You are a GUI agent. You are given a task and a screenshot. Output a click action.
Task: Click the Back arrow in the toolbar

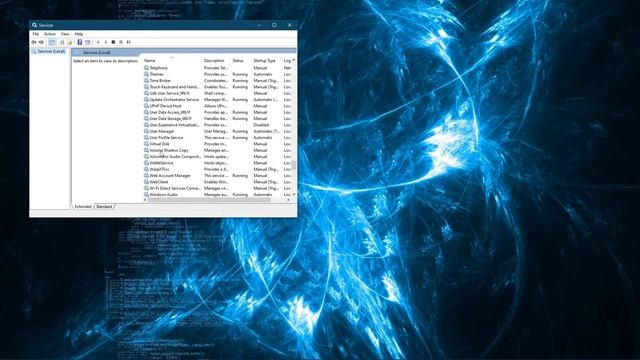pyautogui.click(x=34, y=42)
